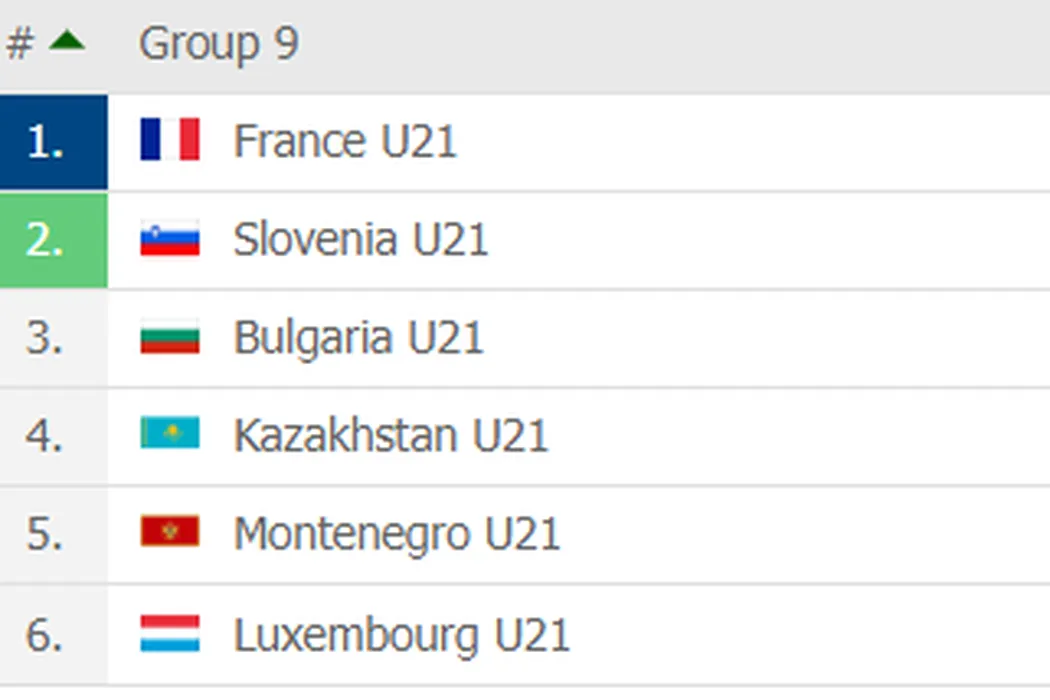Click the Kazakhstan flag icon
The height and width of the screenshot is (700, 1050).
(x=170, y=434)
